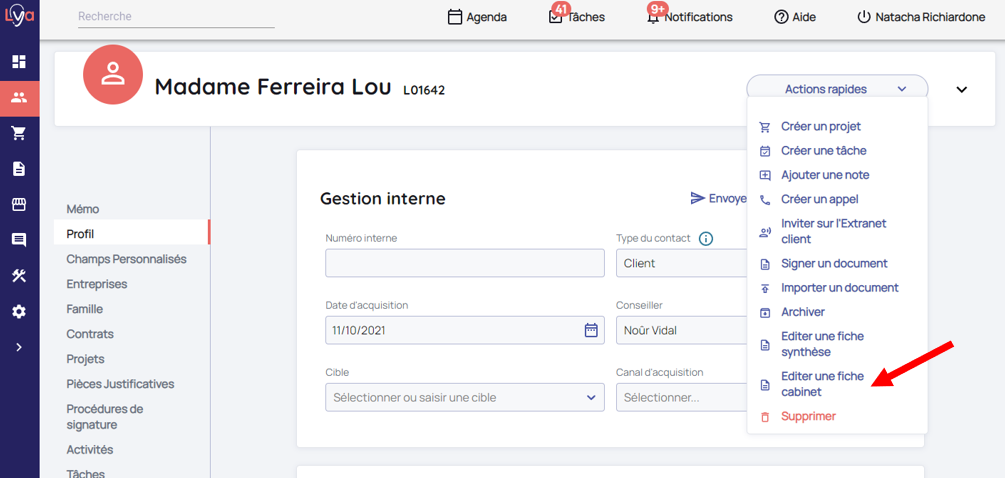1005x478 pixels.
Task: Click 'Supprimer' in the actions menu
Action: (808, 416)
